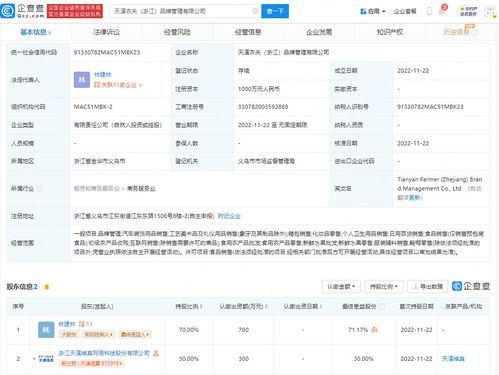Open the 应用 dropdown menu
This screenshot has height=375, width=499.
tap(373, 11)
